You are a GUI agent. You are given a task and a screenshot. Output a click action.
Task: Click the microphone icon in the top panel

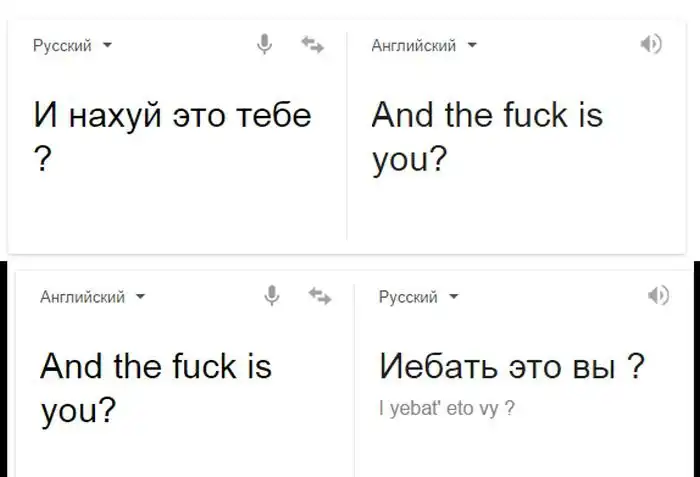[265, 45]
